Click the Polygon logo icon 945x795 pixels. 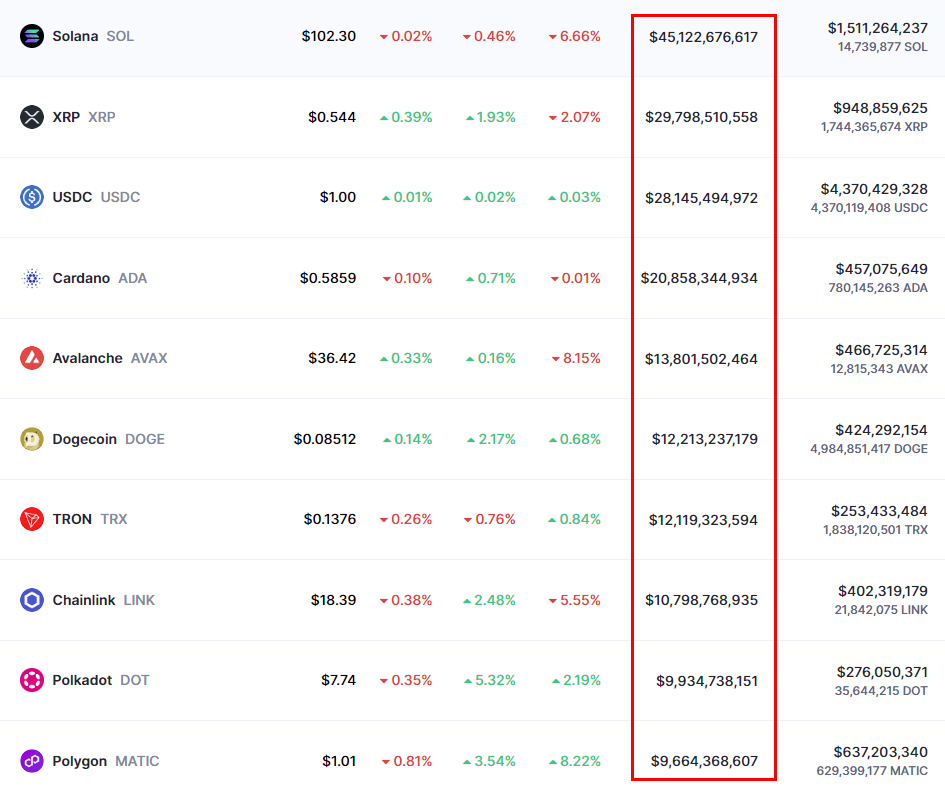33,761
